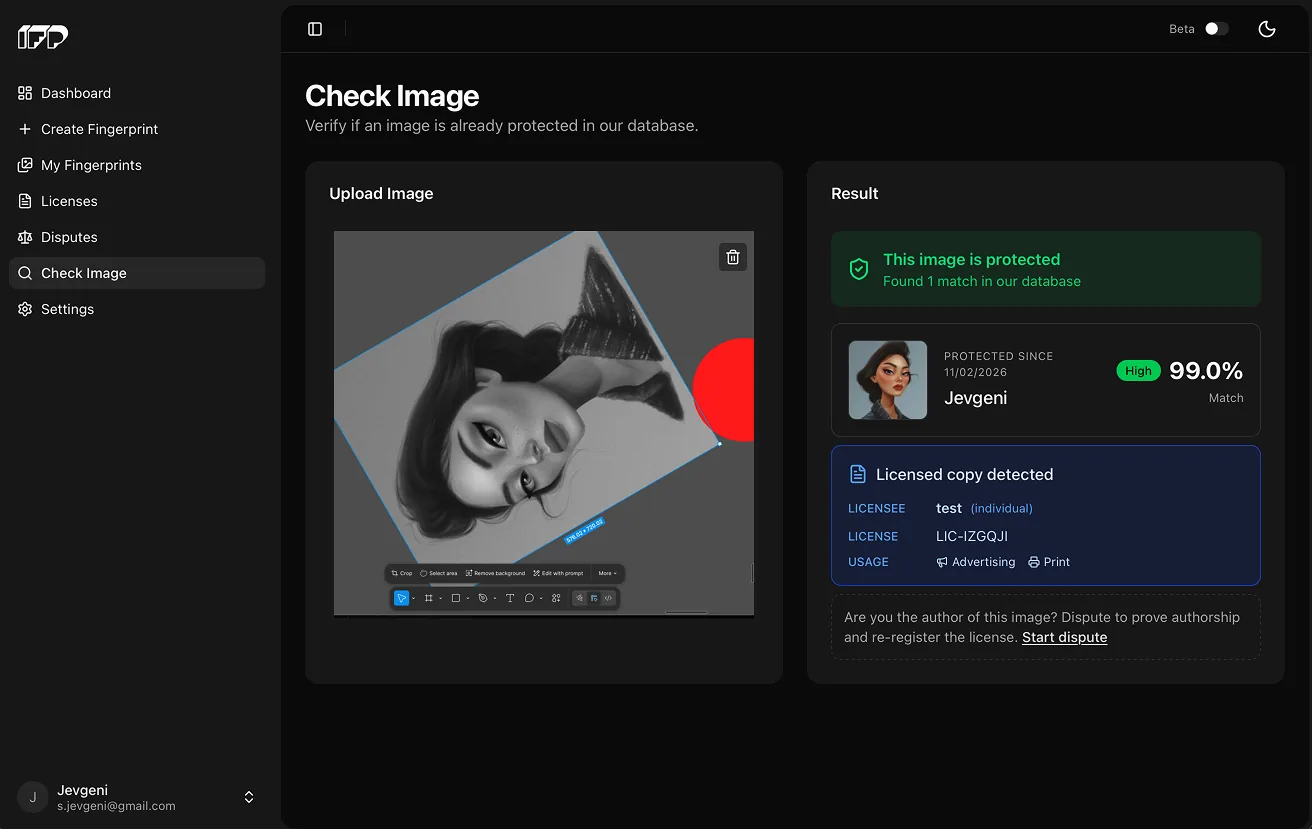Open My Fingerprints section
This screenshot has height=829, width=1312.
[137, 165]
